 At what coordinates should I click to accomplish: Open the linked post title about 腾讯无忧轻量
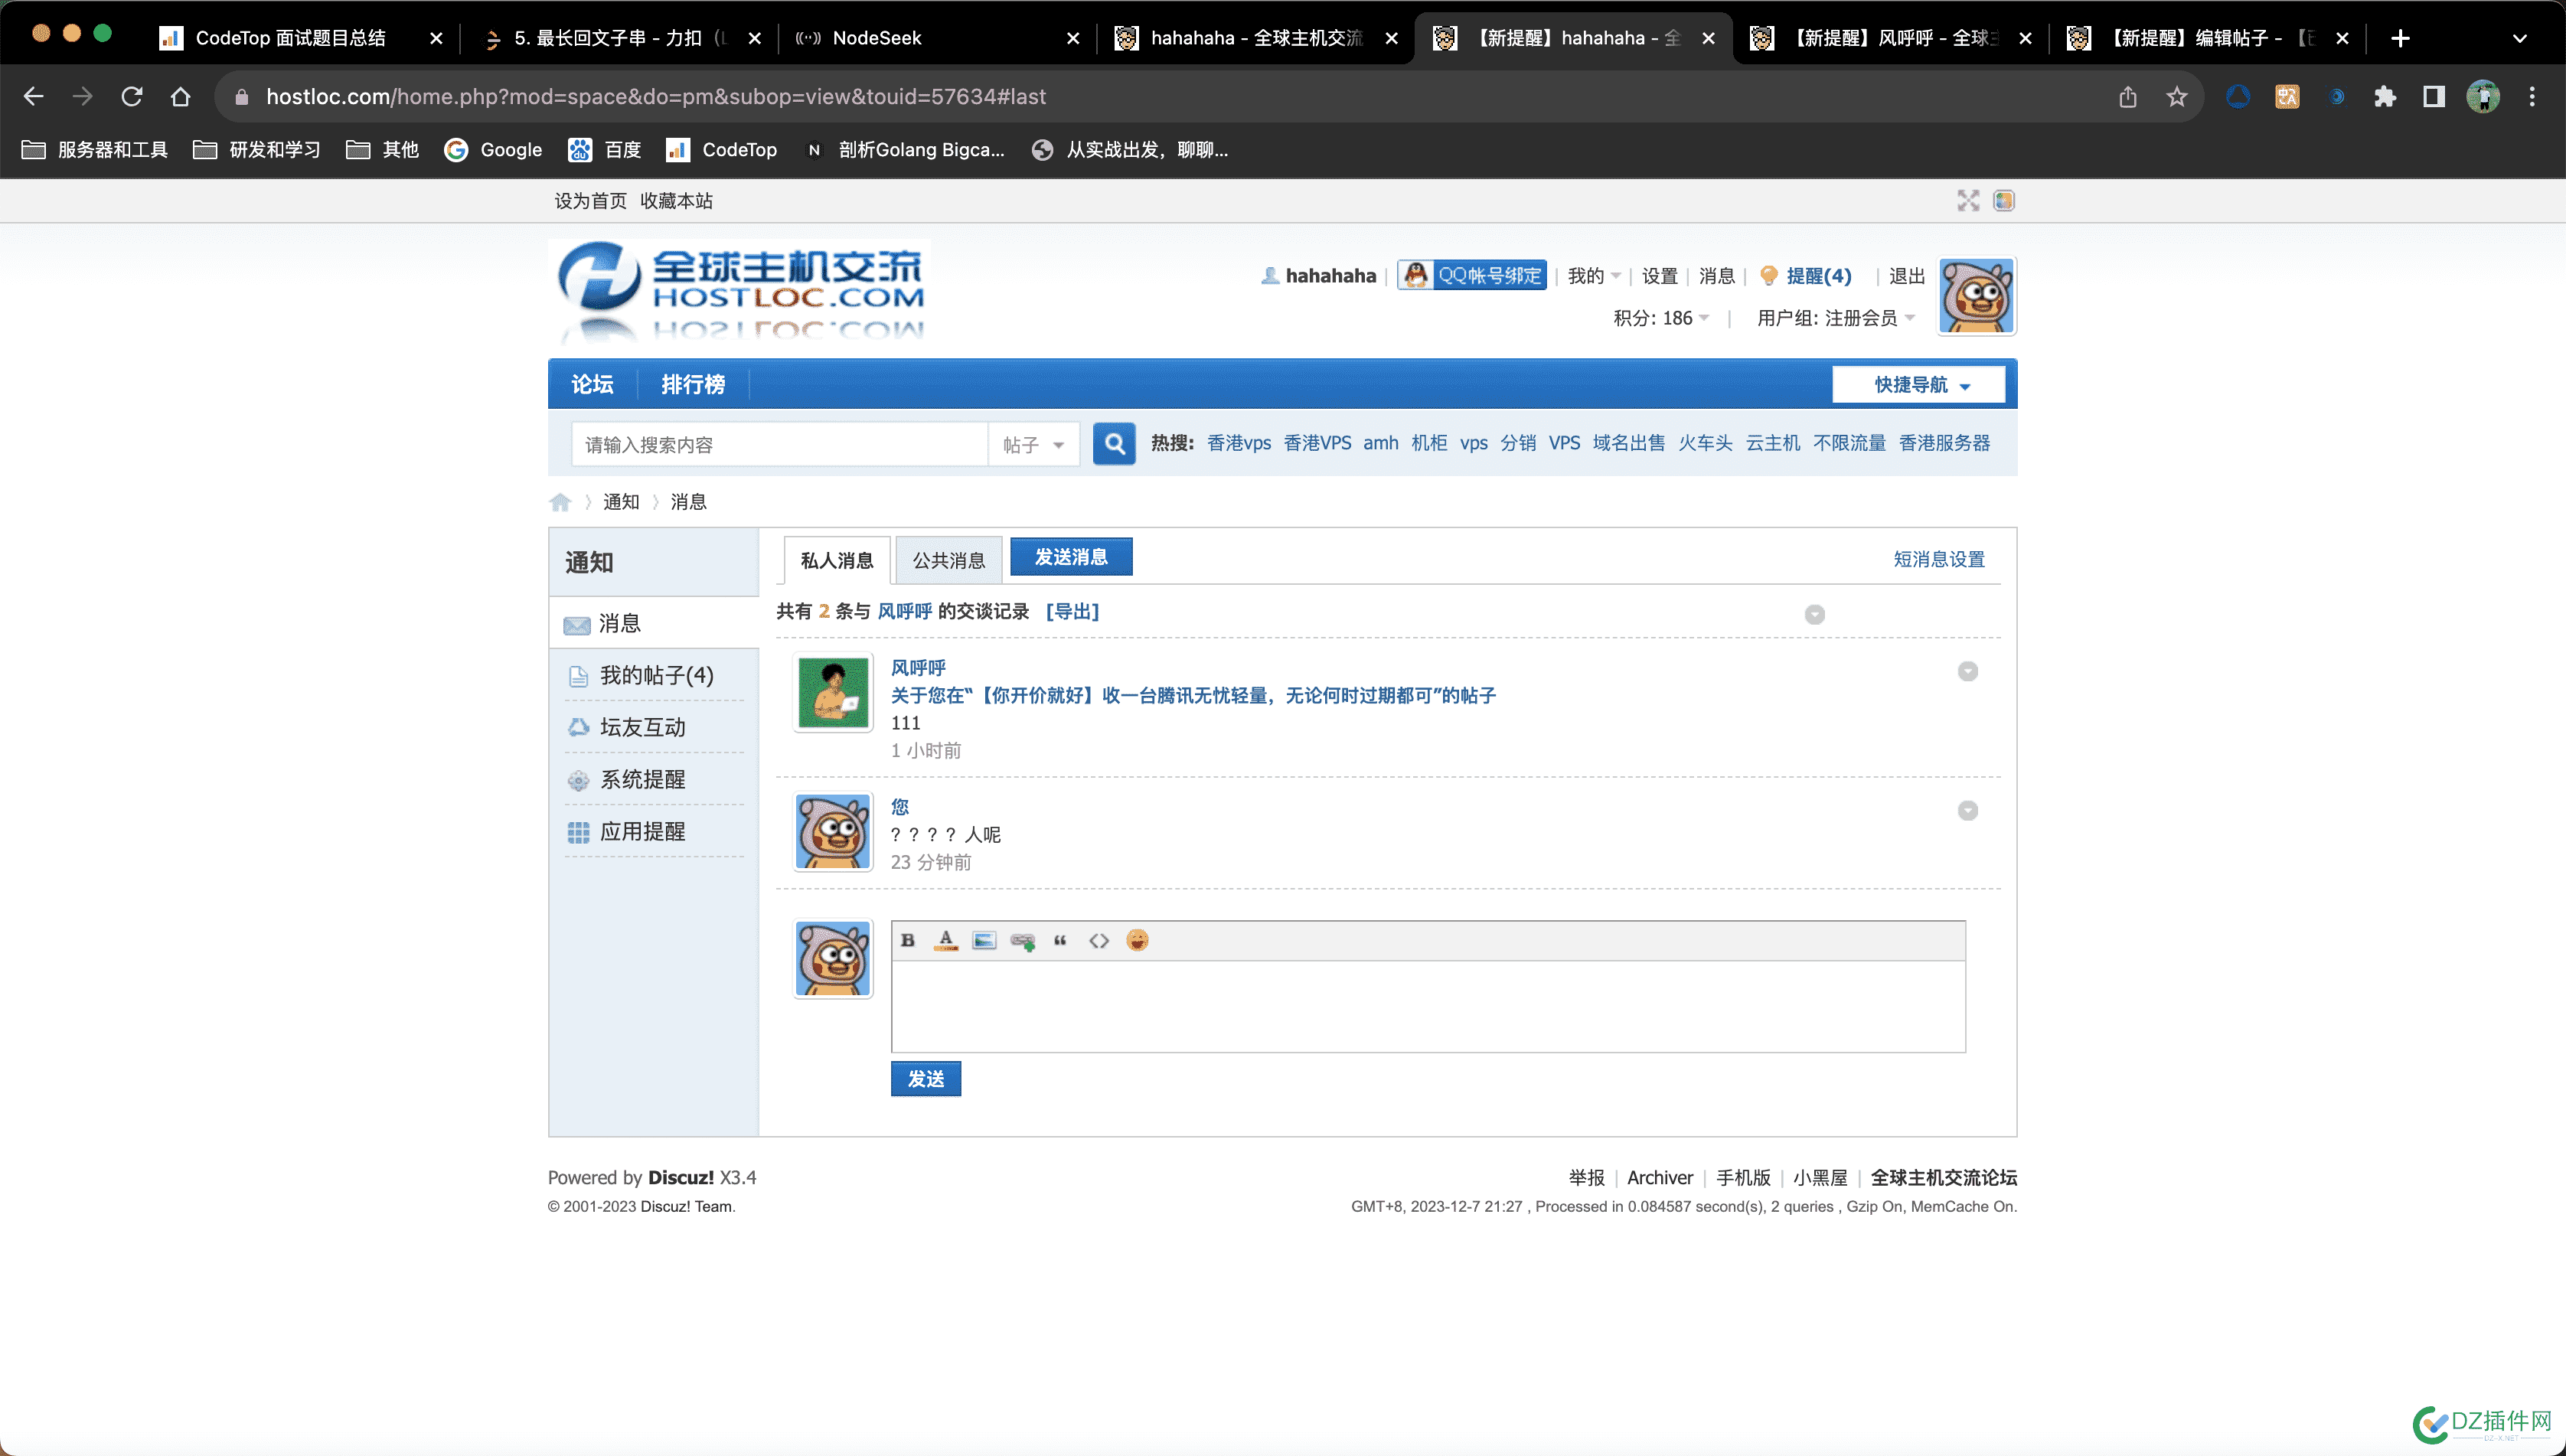(1193, 695)
